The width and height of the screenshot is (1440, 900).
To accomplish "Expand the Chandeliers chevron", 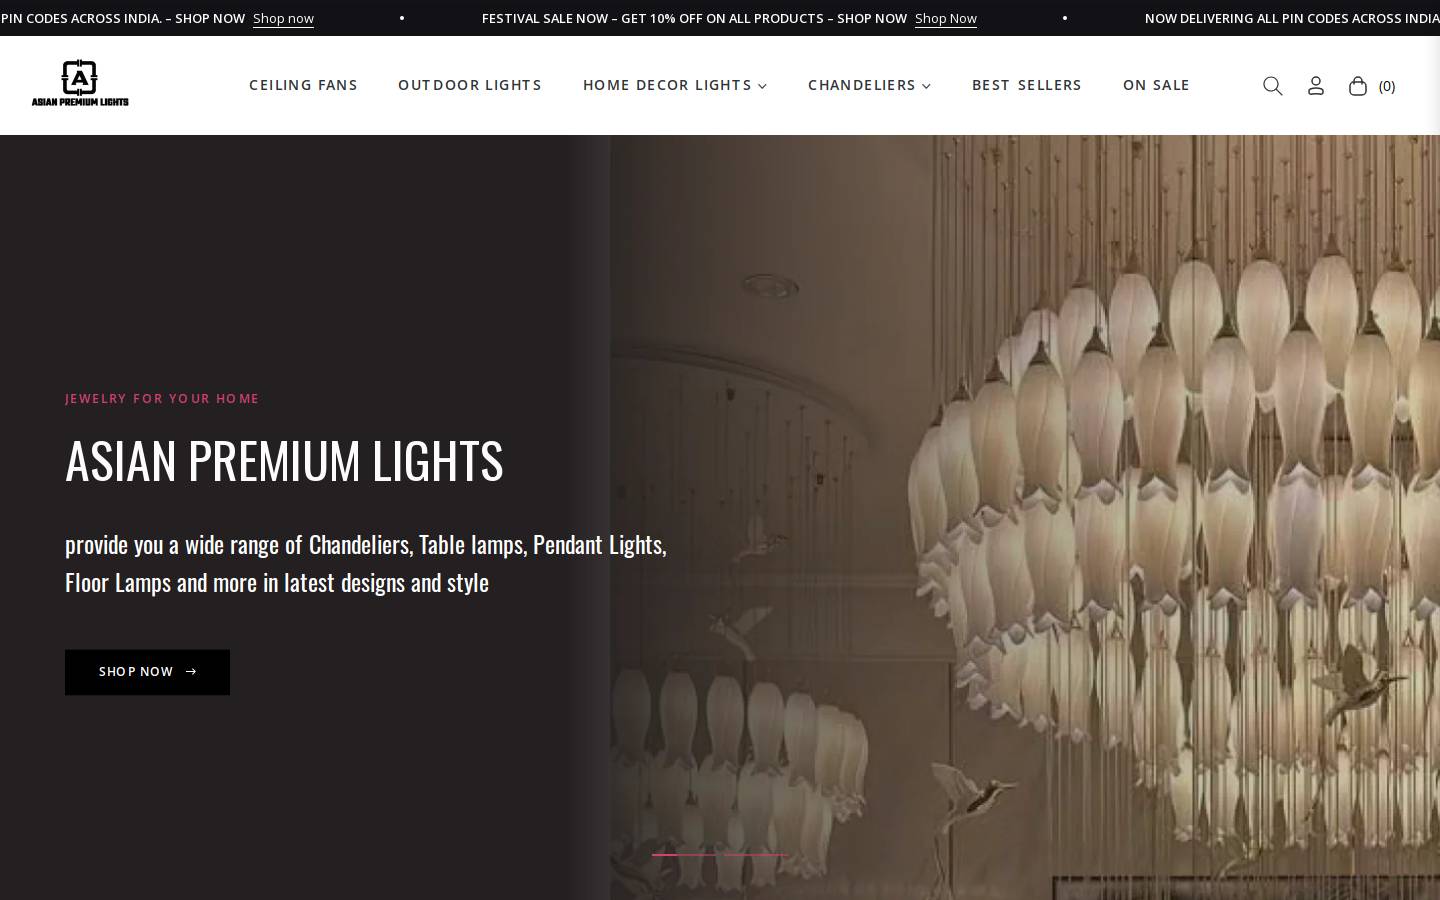I will click(926, 86).
